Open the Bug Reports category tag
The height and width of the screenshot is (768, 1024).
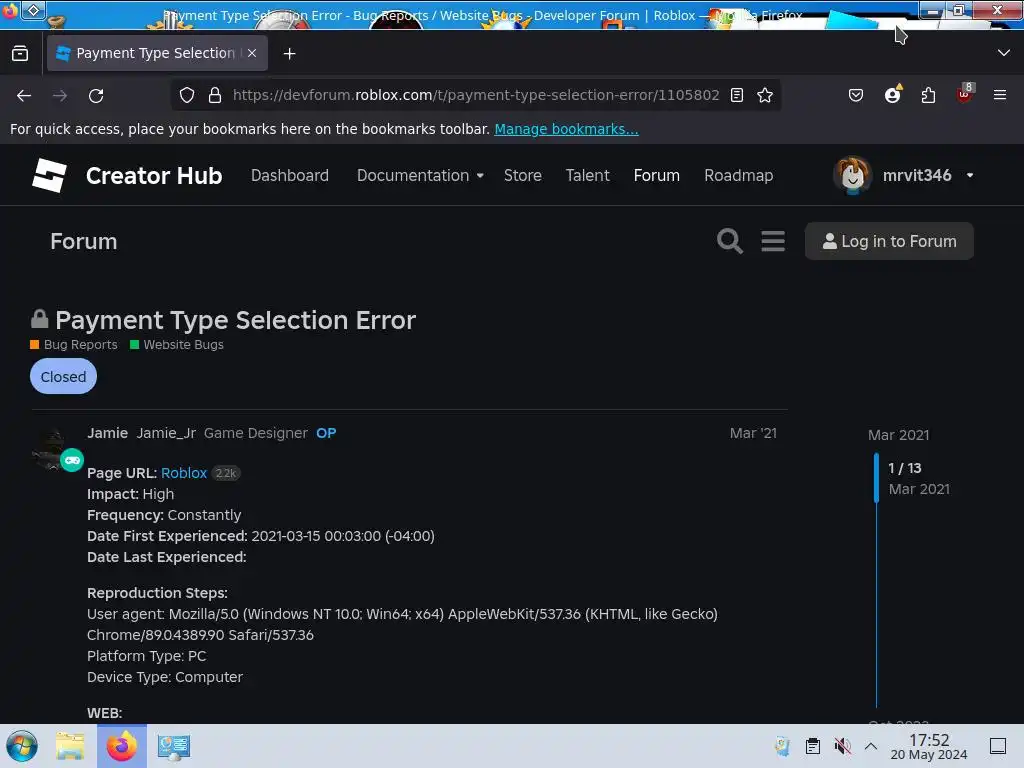pyautogui.click(x=74, y=345)
